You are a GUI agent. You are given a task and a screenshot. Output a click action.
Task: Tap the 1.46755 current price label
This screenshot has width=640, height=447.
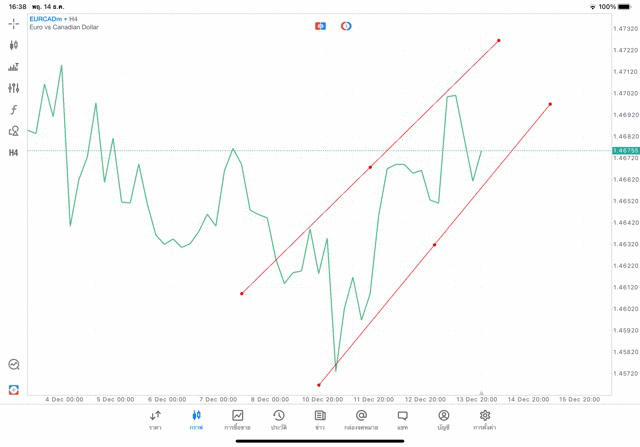point(627,150)
